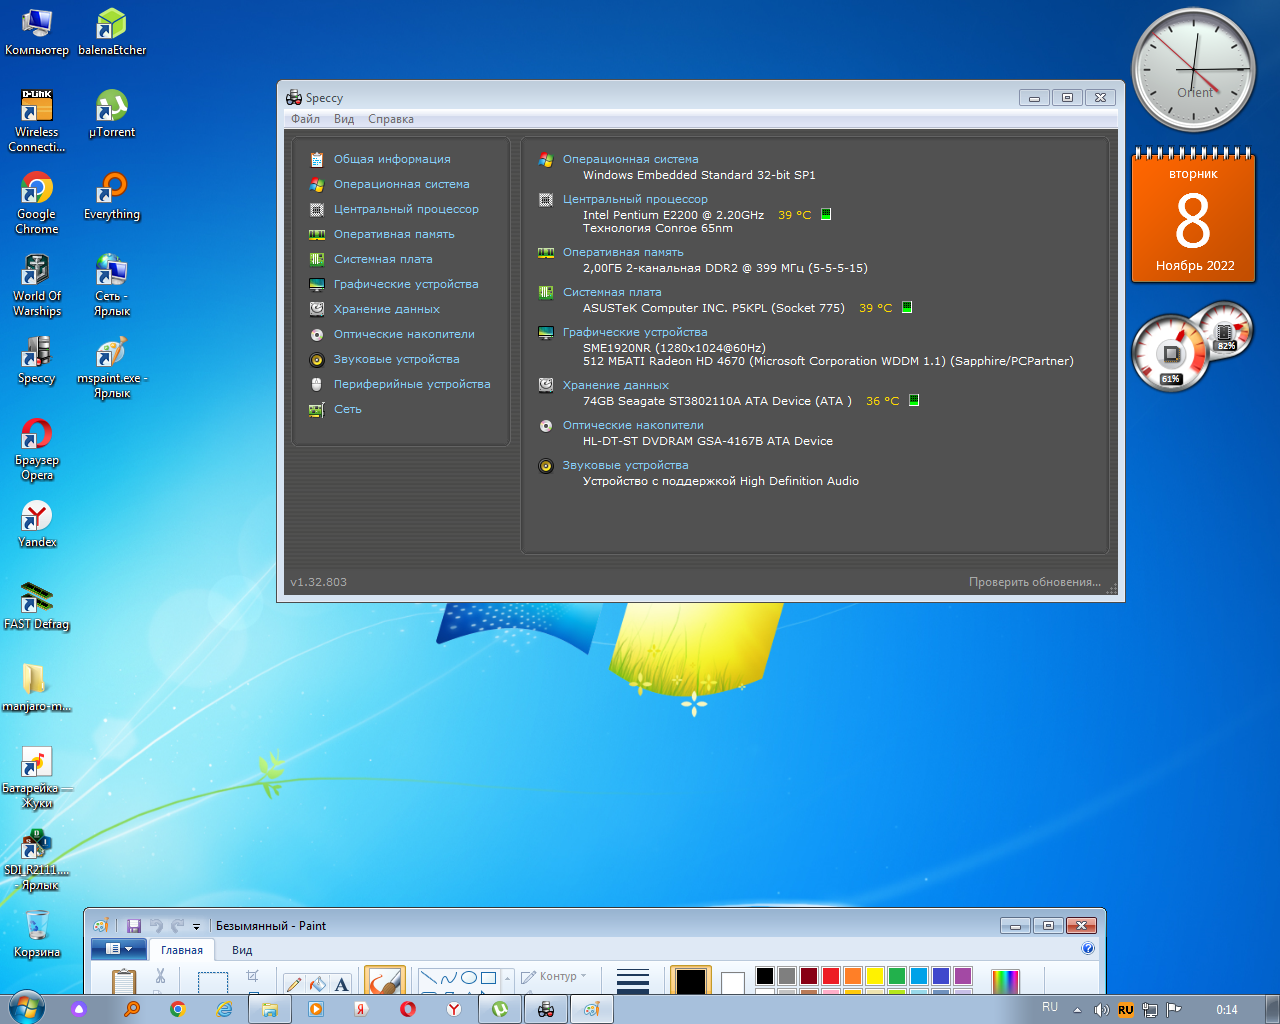1280x1024 pixels.
Task: Click the Redo arrow in Paint title bar
Action: pyautogui.click(x=178, y=926)
